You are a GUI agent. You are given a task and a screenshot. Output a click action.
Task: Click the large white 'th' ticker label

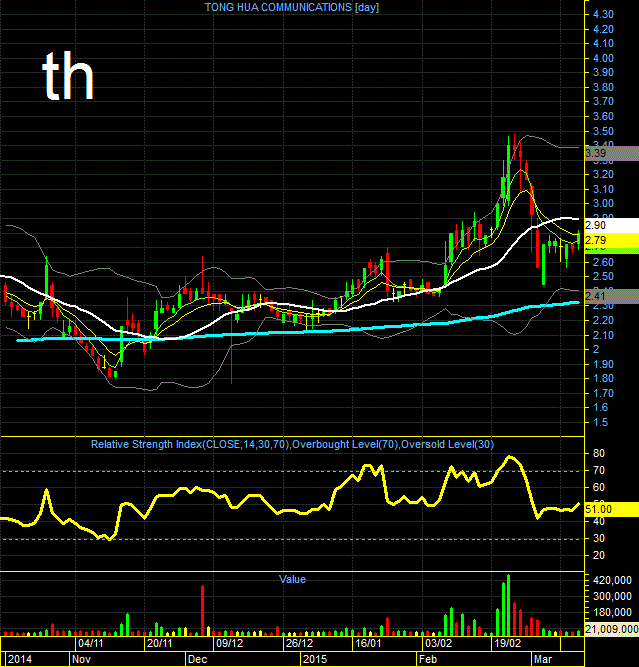tap(68, 77)
